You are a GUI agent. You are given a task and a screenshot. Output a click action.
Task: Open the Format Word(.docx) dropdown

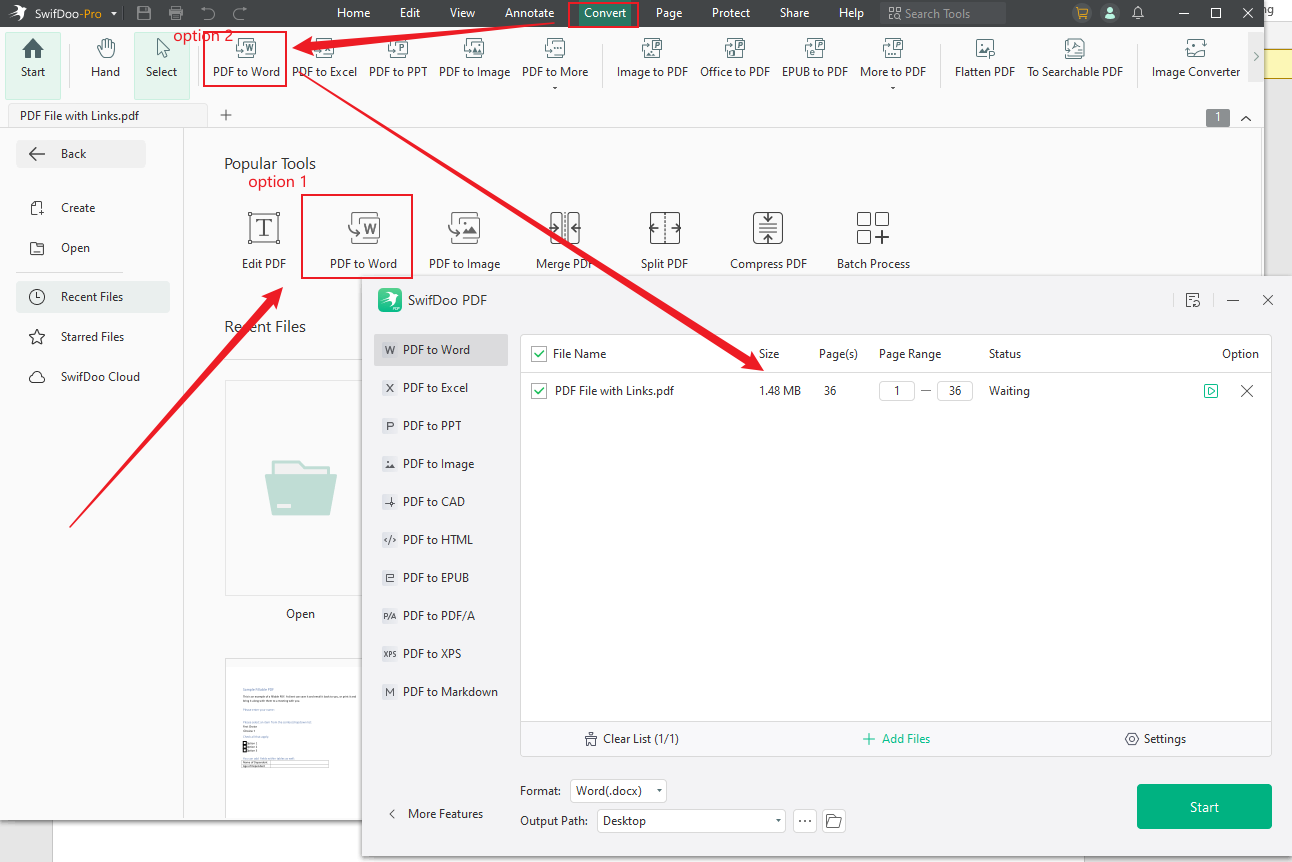point(618,790)
